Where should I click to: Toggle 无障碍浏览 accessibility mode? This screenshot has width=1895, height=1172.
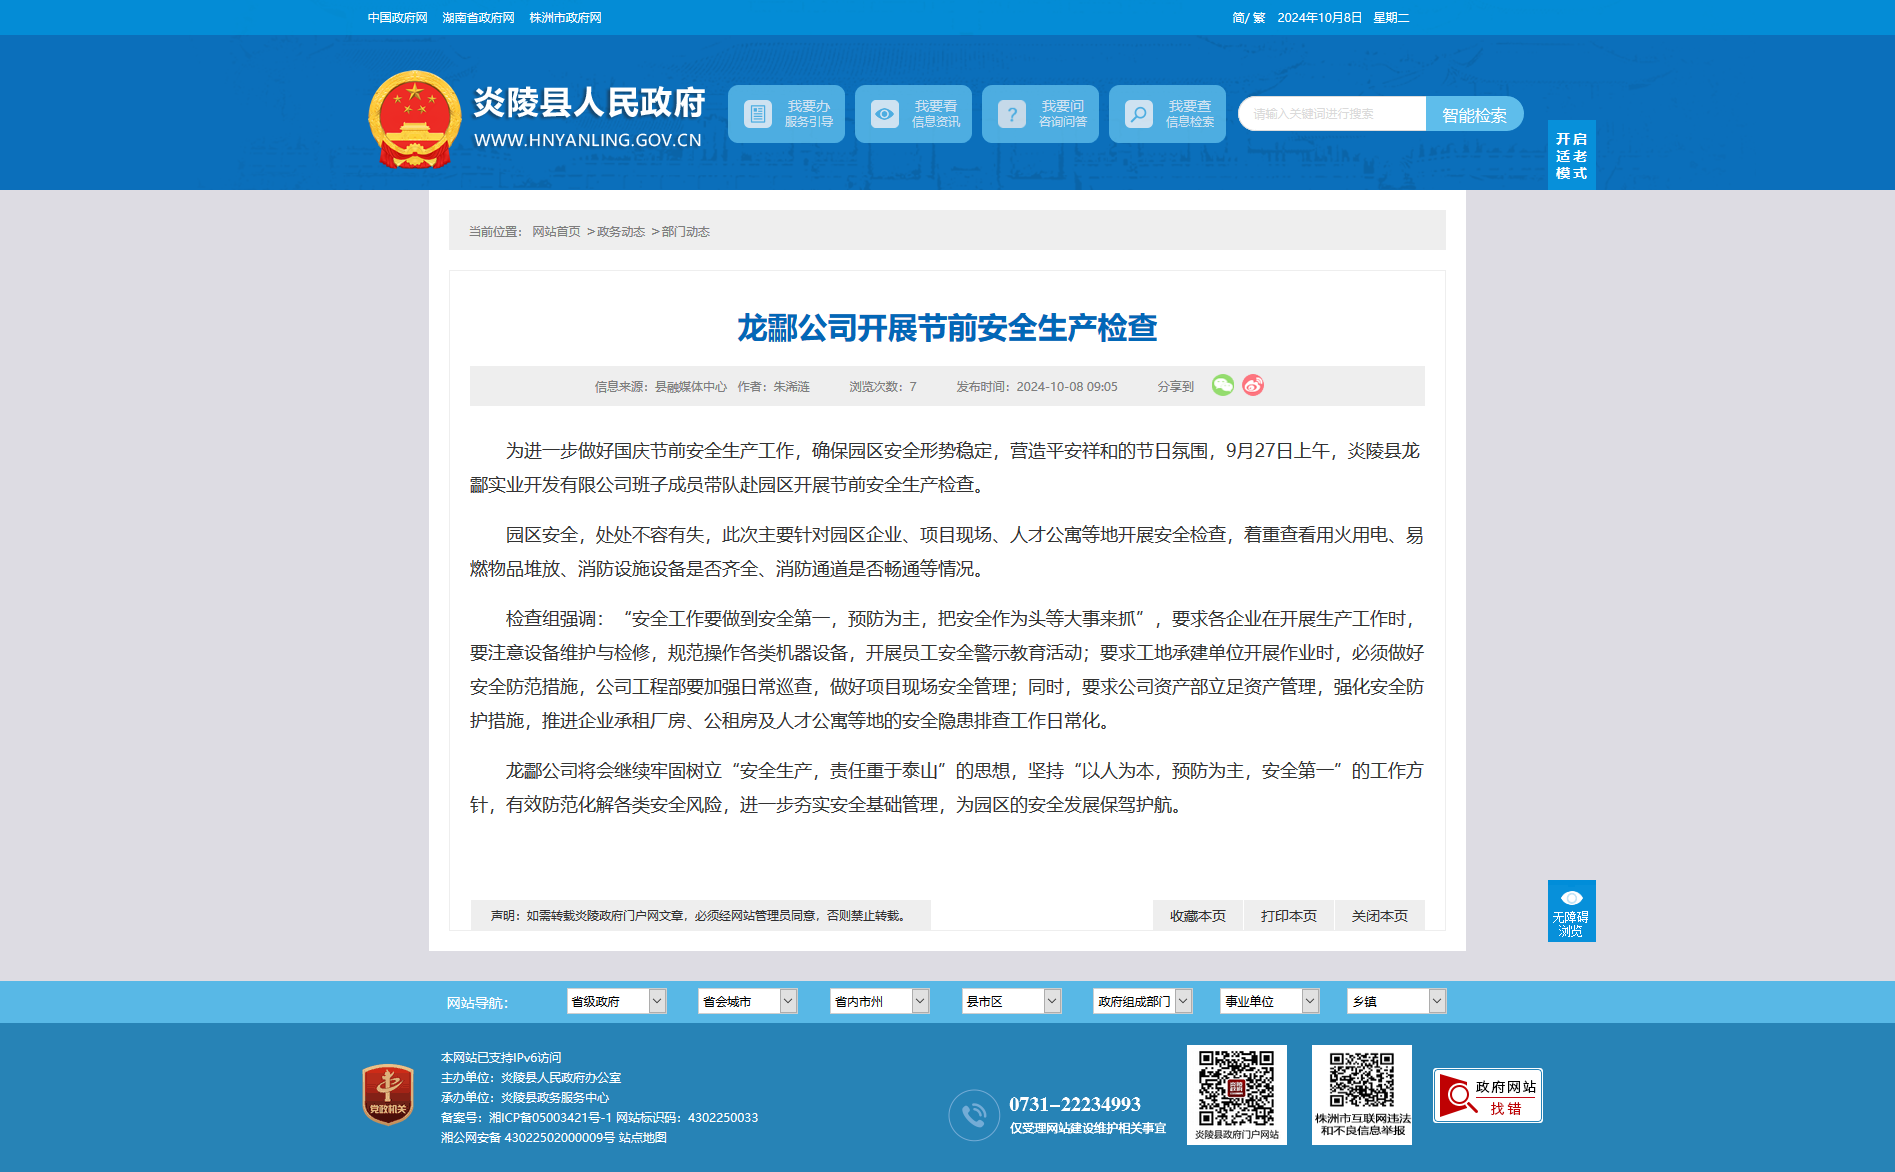(1571, 911)
